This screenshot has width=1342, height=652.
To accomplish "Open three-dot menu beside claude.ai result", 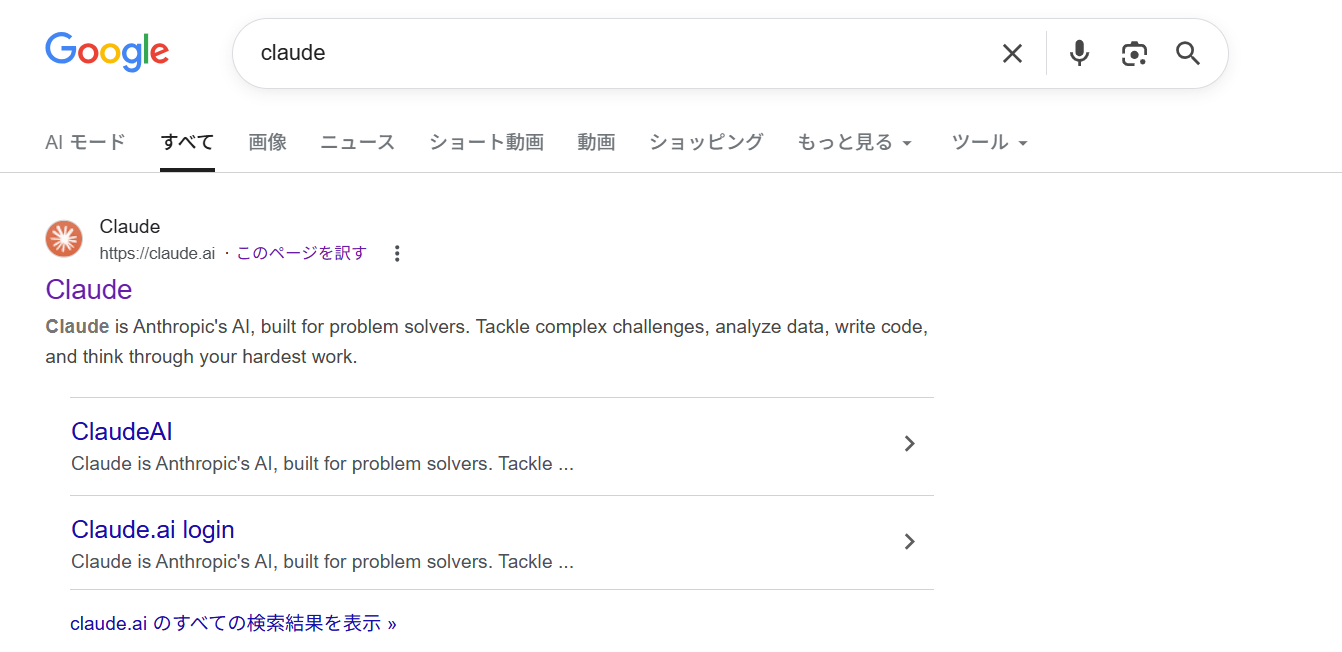I will [397, 253].
